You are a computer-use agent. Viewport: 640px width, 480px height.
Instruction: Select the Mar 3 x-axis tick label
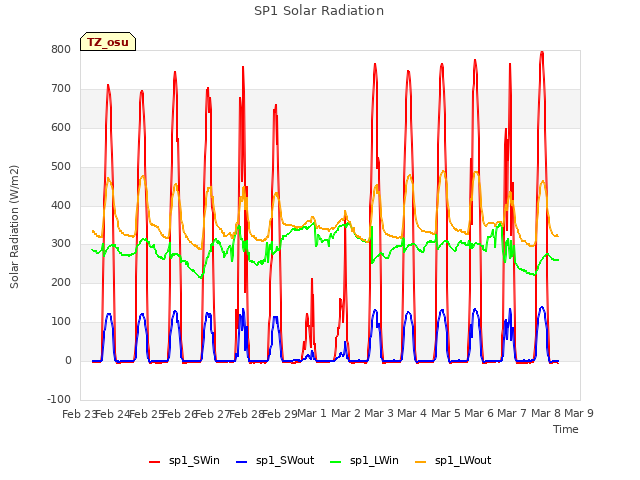379,414
